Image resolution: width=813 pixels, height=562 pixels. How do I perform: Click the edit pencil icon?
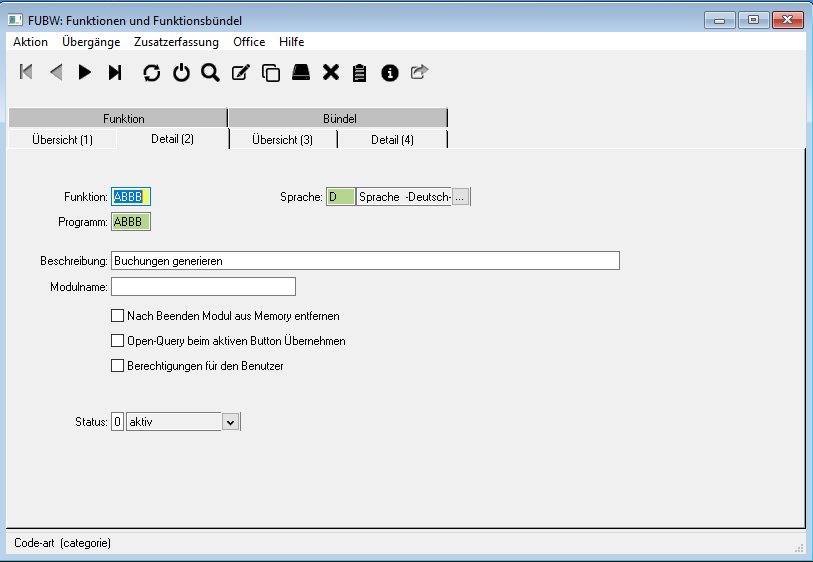pos(240,72)
